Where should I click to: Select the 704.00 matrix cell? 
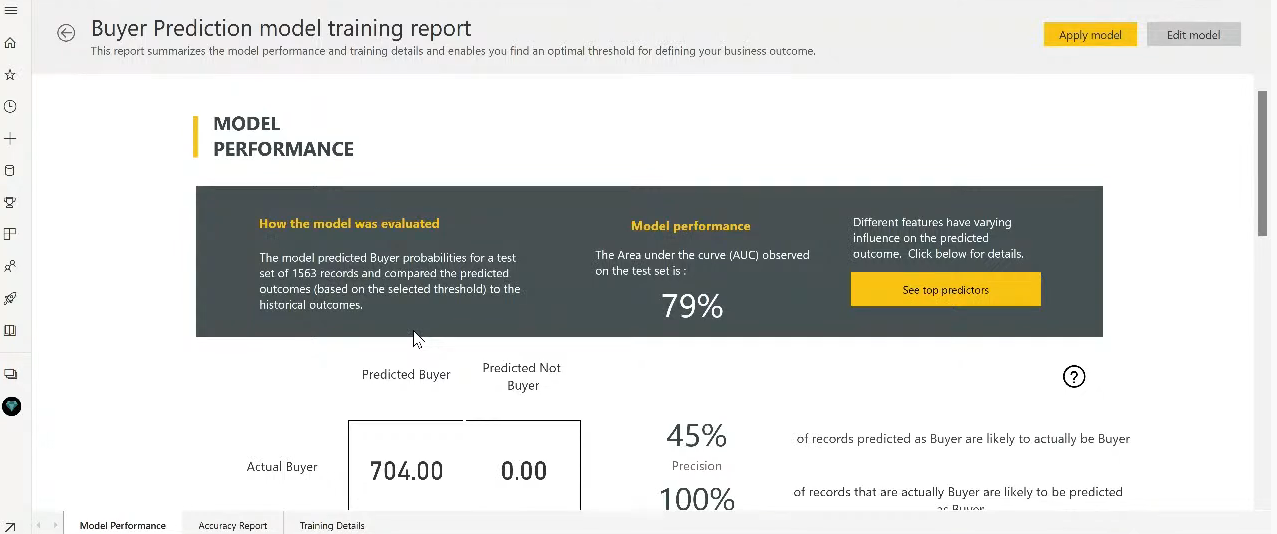pyautogui.click(x=406, y=471)
